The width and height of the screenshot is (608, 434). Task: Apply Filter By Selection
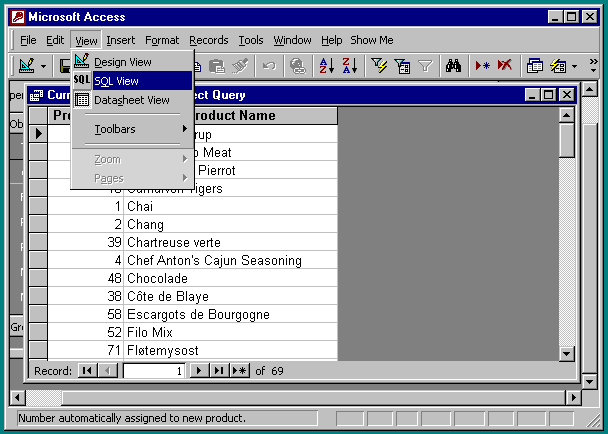379,66
